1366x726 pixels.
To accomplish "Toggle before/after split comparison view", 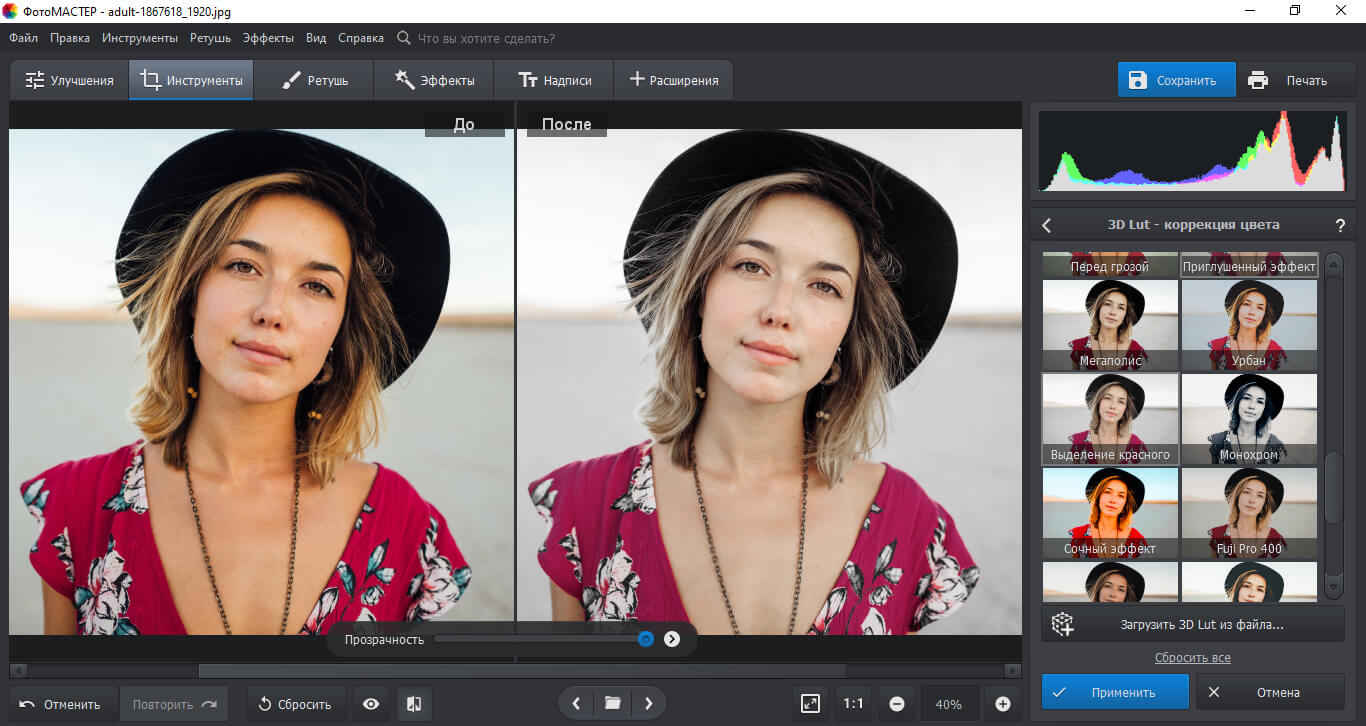I will (x=414, y=704).
